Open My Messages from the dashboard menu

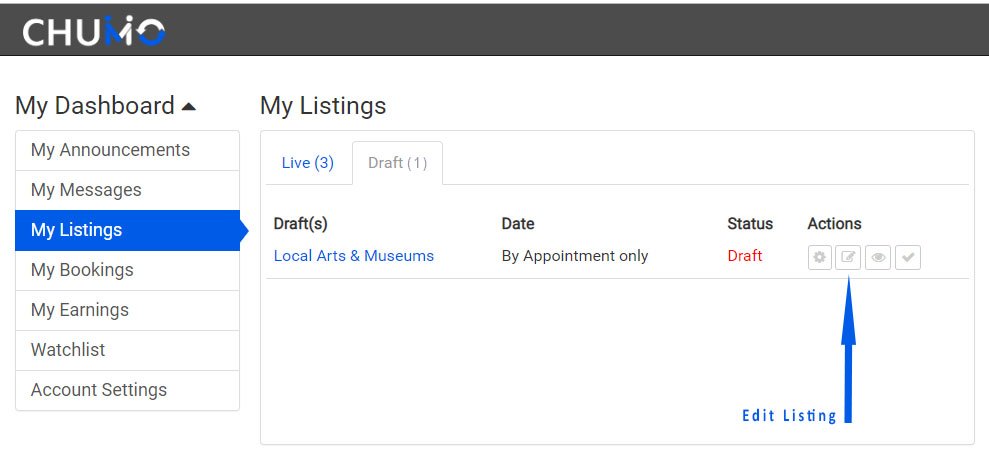[x=127, y=190]
